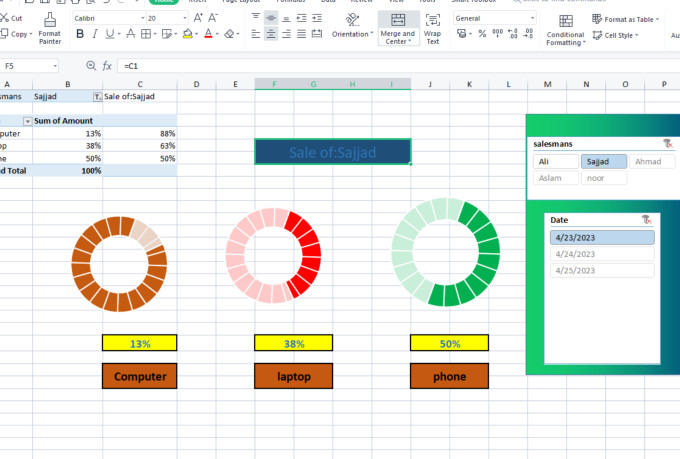Click Merge and Center button
This screenshot has height=459, width=680.
(x=398, y=30)
